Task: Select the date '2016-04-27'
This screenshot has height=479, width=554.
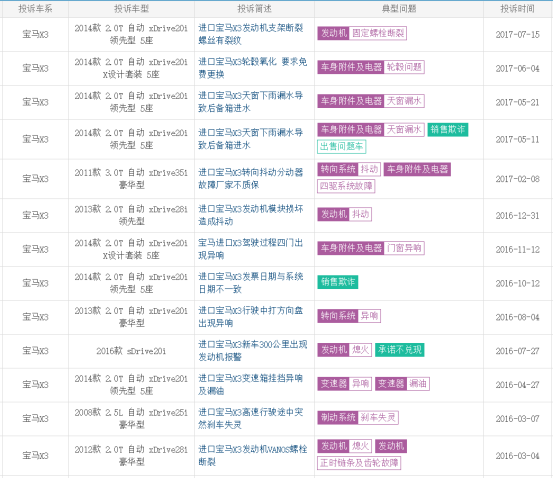Action: [518, 385]
